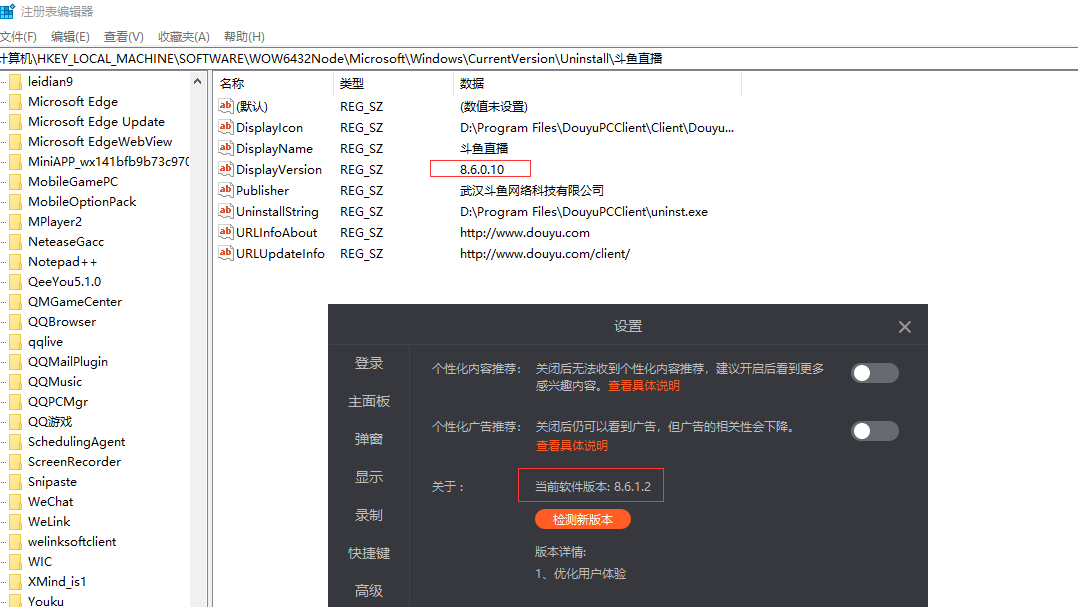1078x607 pixels.
Task: Click the URLInfoAbout string value icon
Action: (x=226, y=232)
